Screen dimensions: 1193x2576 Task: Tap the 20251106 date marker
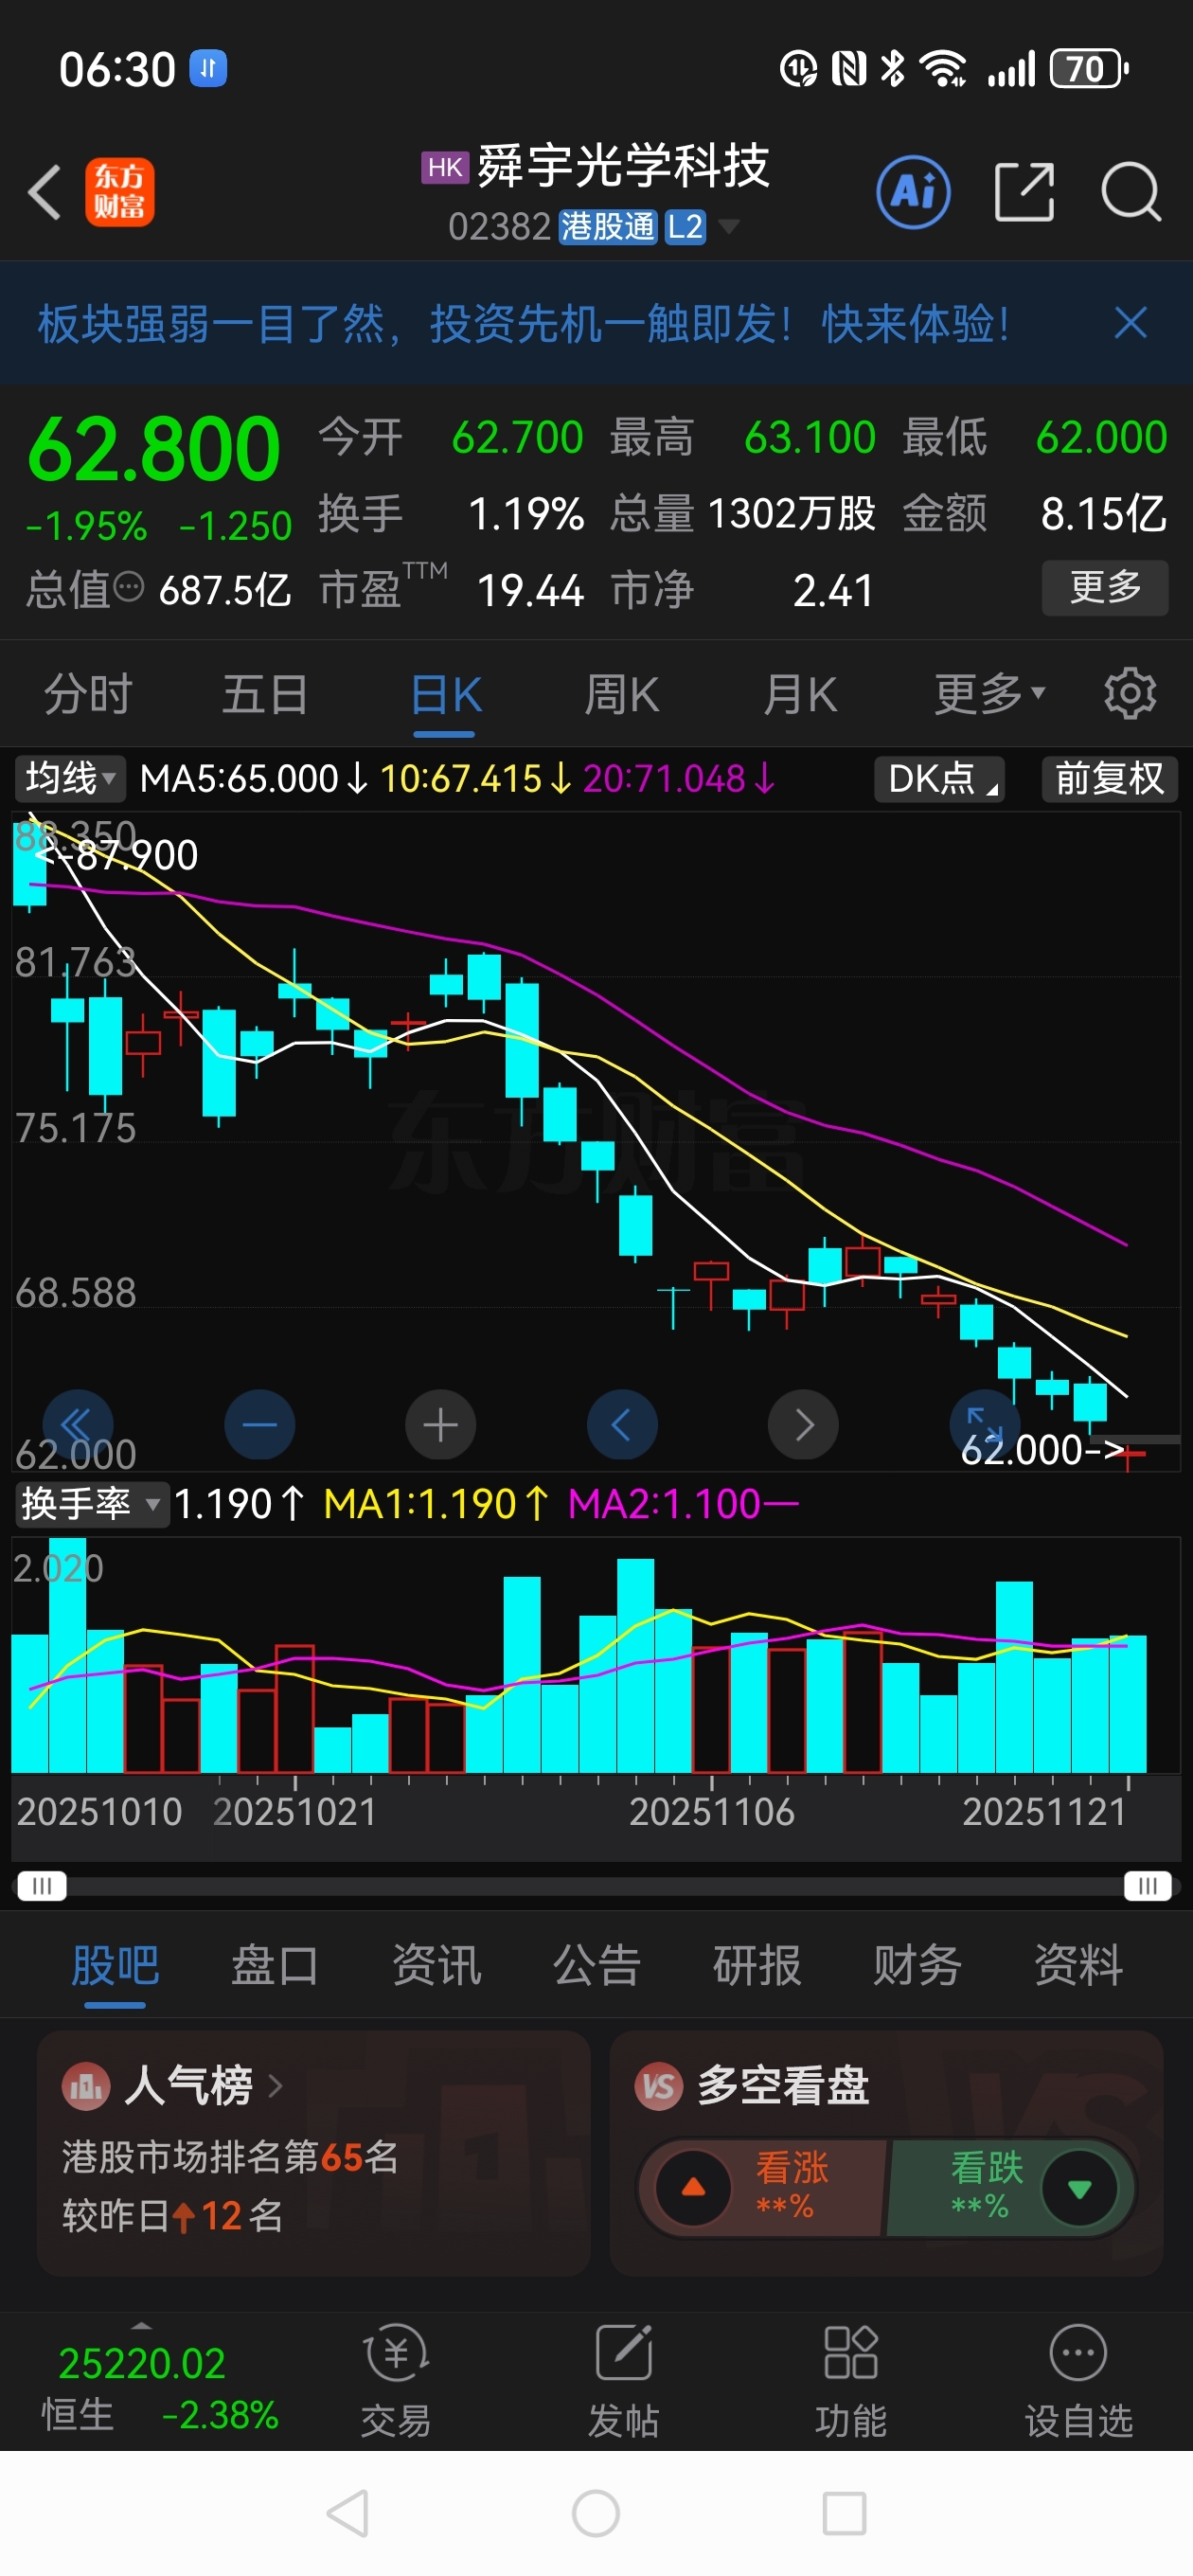pos(711,1812)
